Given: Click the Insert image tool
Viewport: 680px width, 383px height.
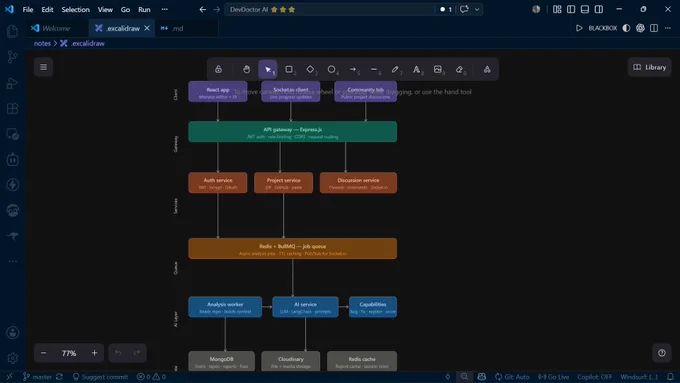Looking at the screenshot, I should click(438, 69).
